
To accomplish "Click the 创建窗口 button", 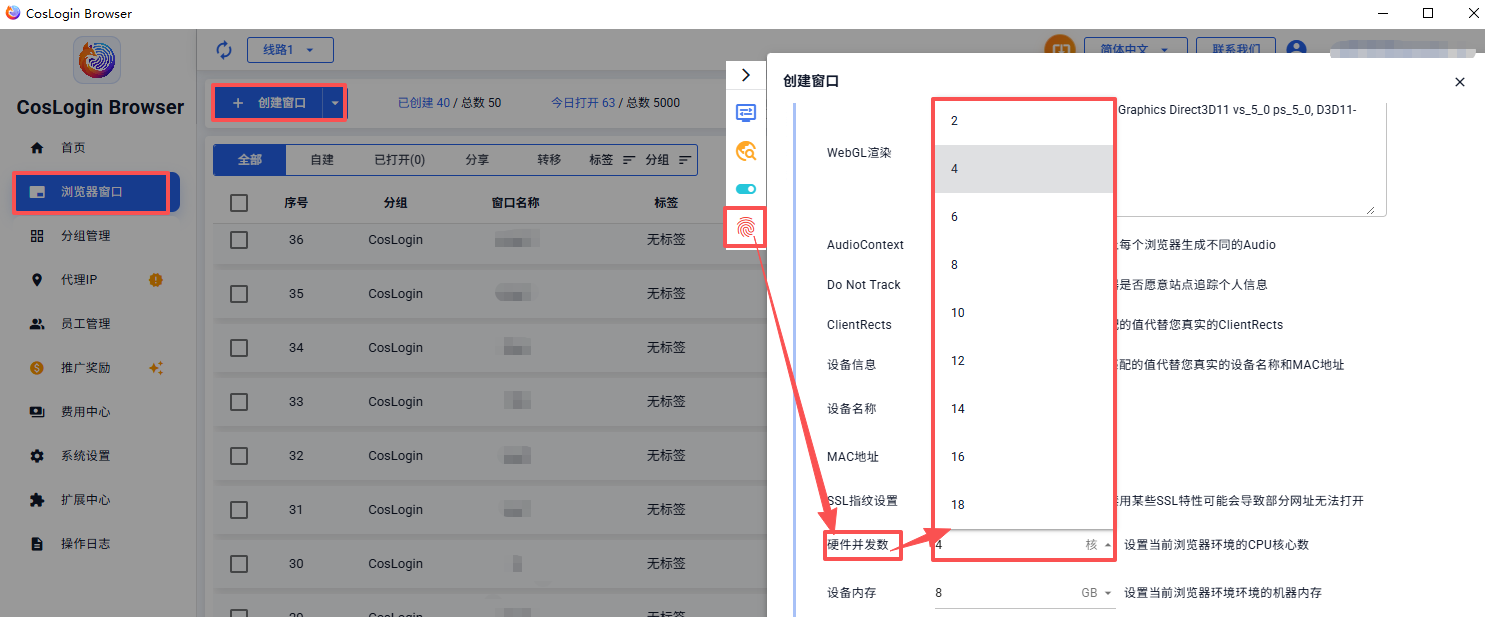I will click(x=268, y=102).
